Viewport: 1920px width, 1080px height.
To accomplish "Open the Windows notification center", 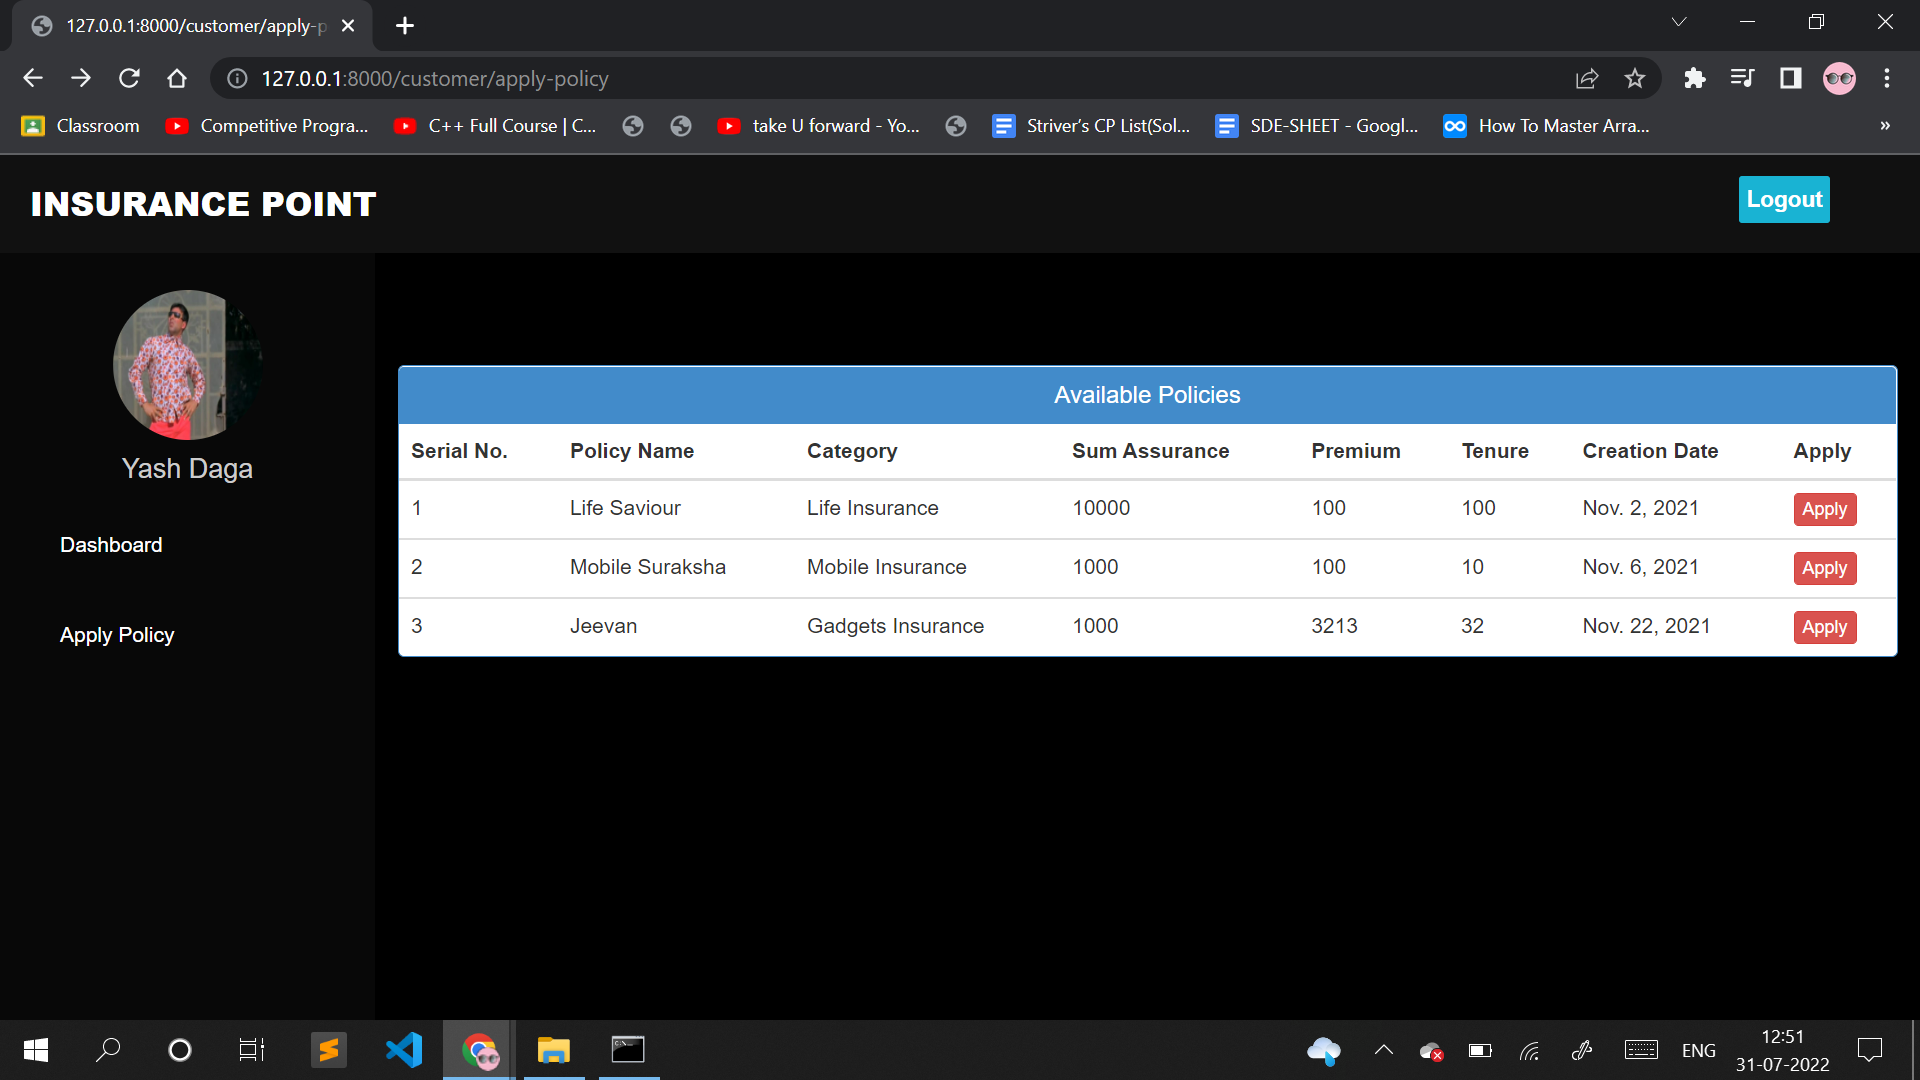I will 1870,1050.
